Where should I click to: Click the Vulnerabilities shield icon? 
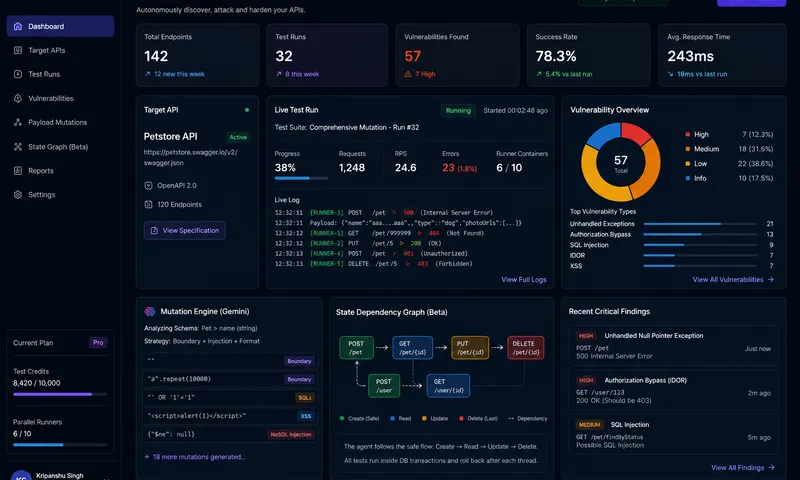pyautogui.click(x=18, y=98)
